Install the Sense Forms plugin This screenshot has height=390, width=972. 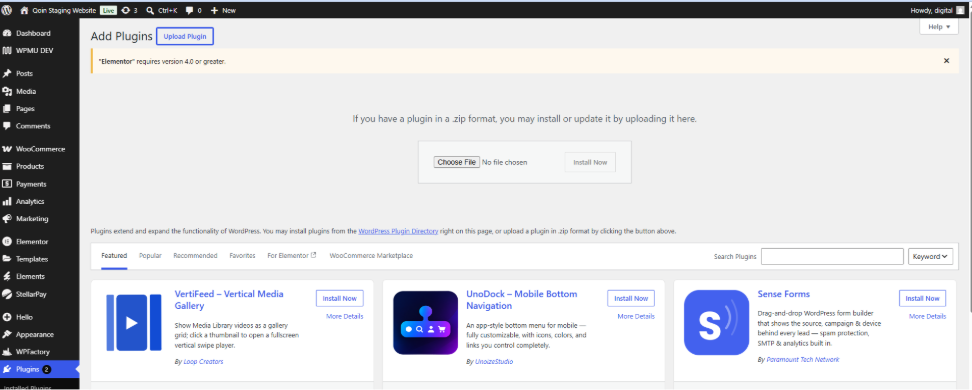click(922, 298)
